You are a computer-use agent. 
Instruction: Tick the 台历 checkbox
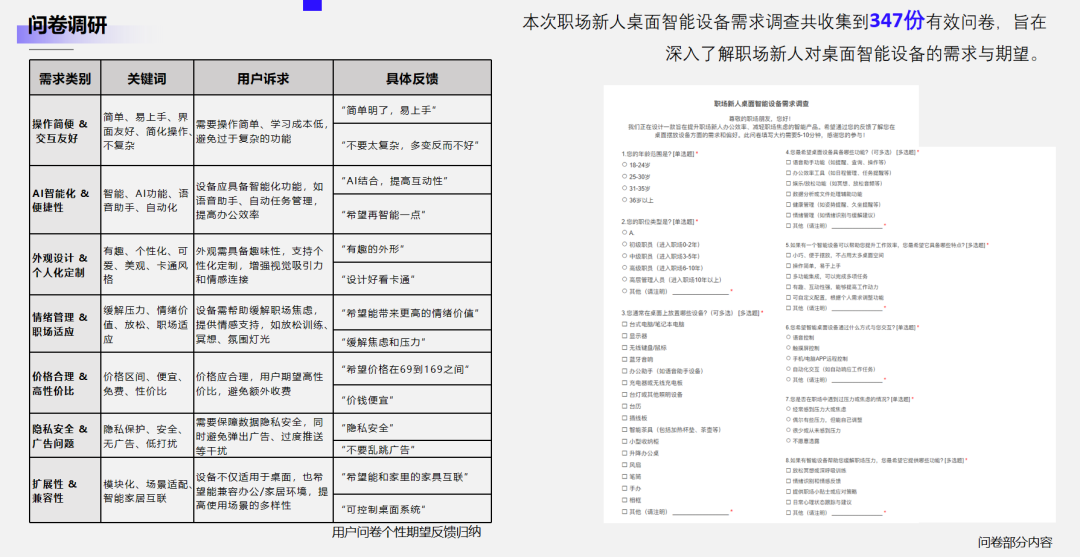[x=623, y=406]
